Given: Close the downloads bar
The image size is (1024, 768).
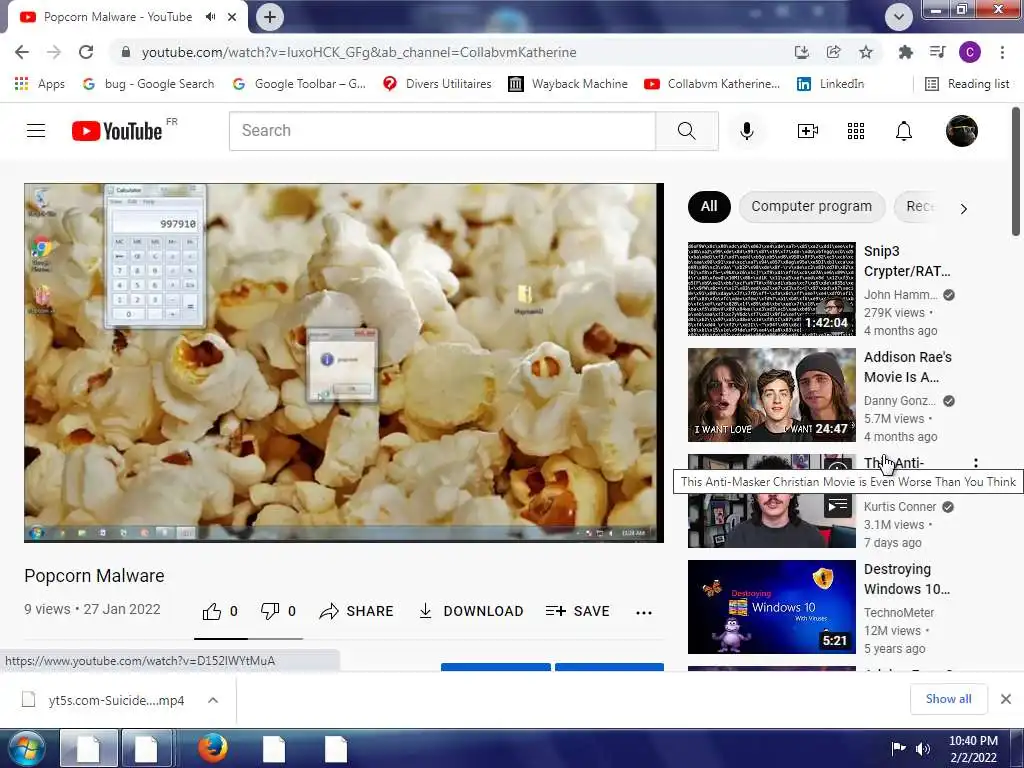Looking at the screenshot, I should tap(1006, 699).
